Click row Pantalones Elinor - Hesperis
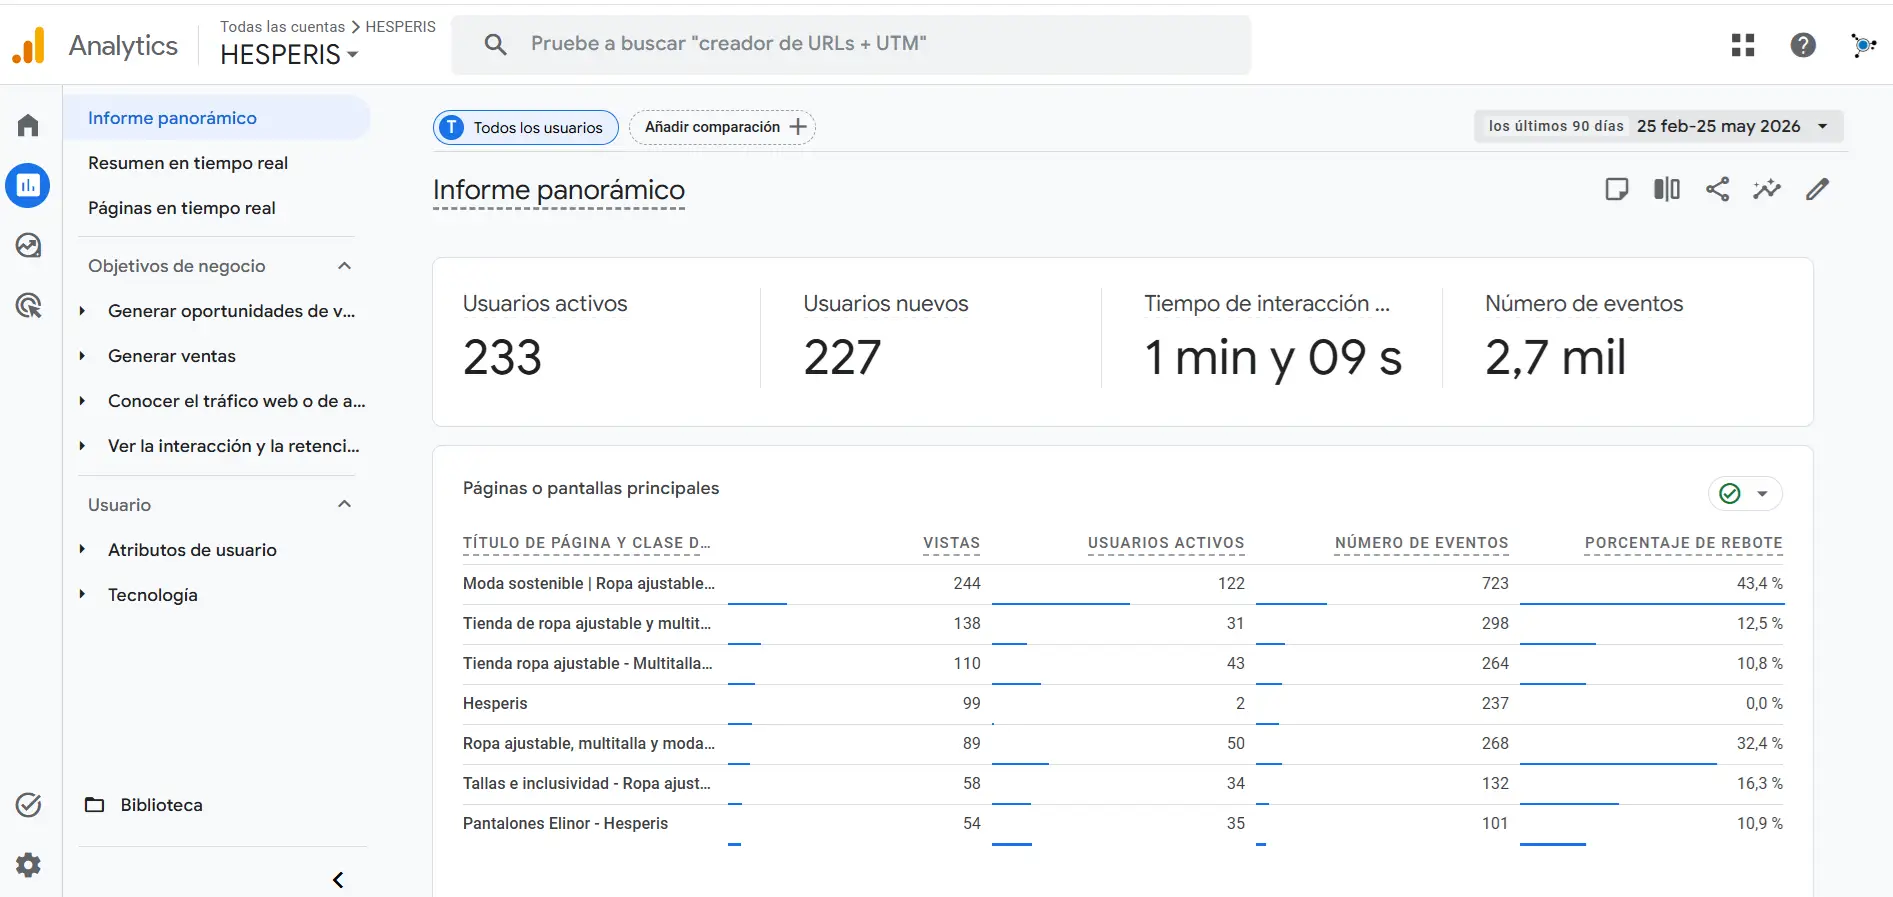 [1123, 824]
